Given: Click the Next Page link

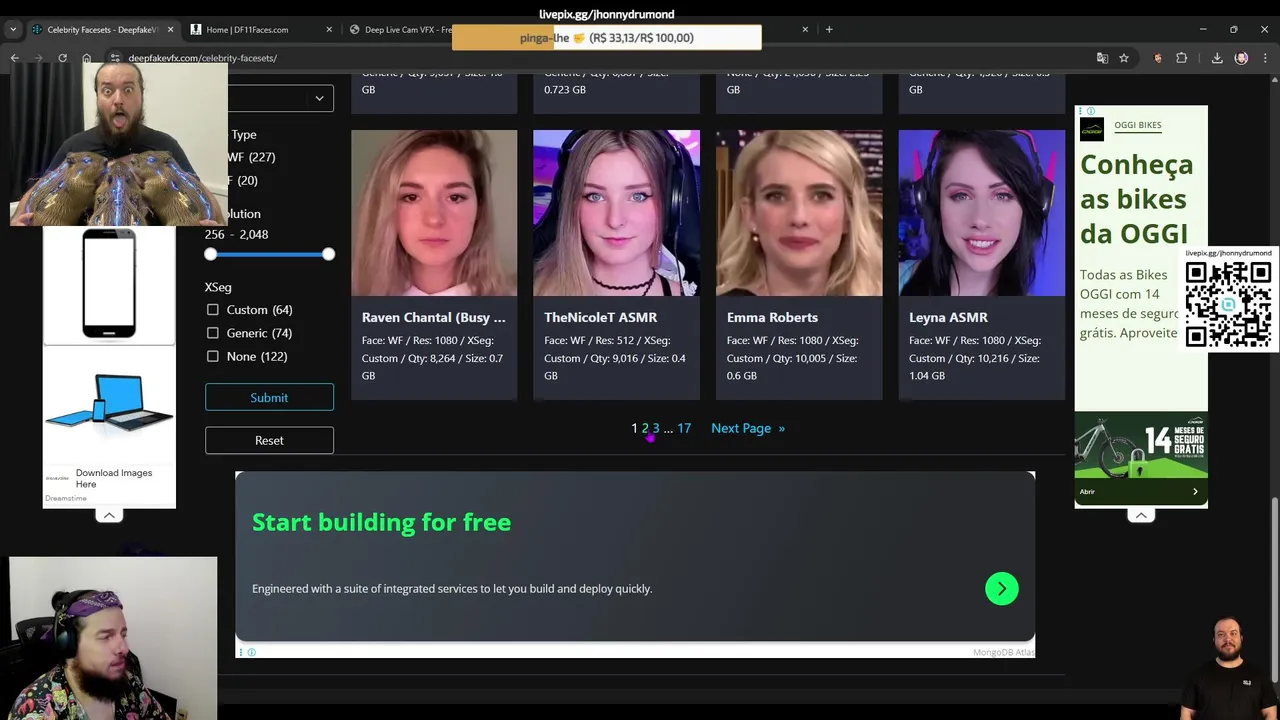Looking at the screenshot, I should click(748, 428).
